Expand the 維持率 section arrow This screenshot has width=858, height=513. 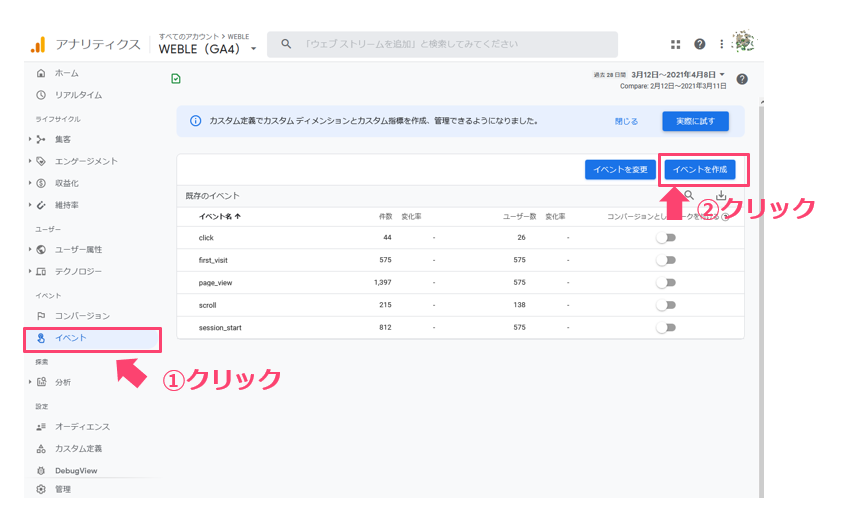point(30,205)
